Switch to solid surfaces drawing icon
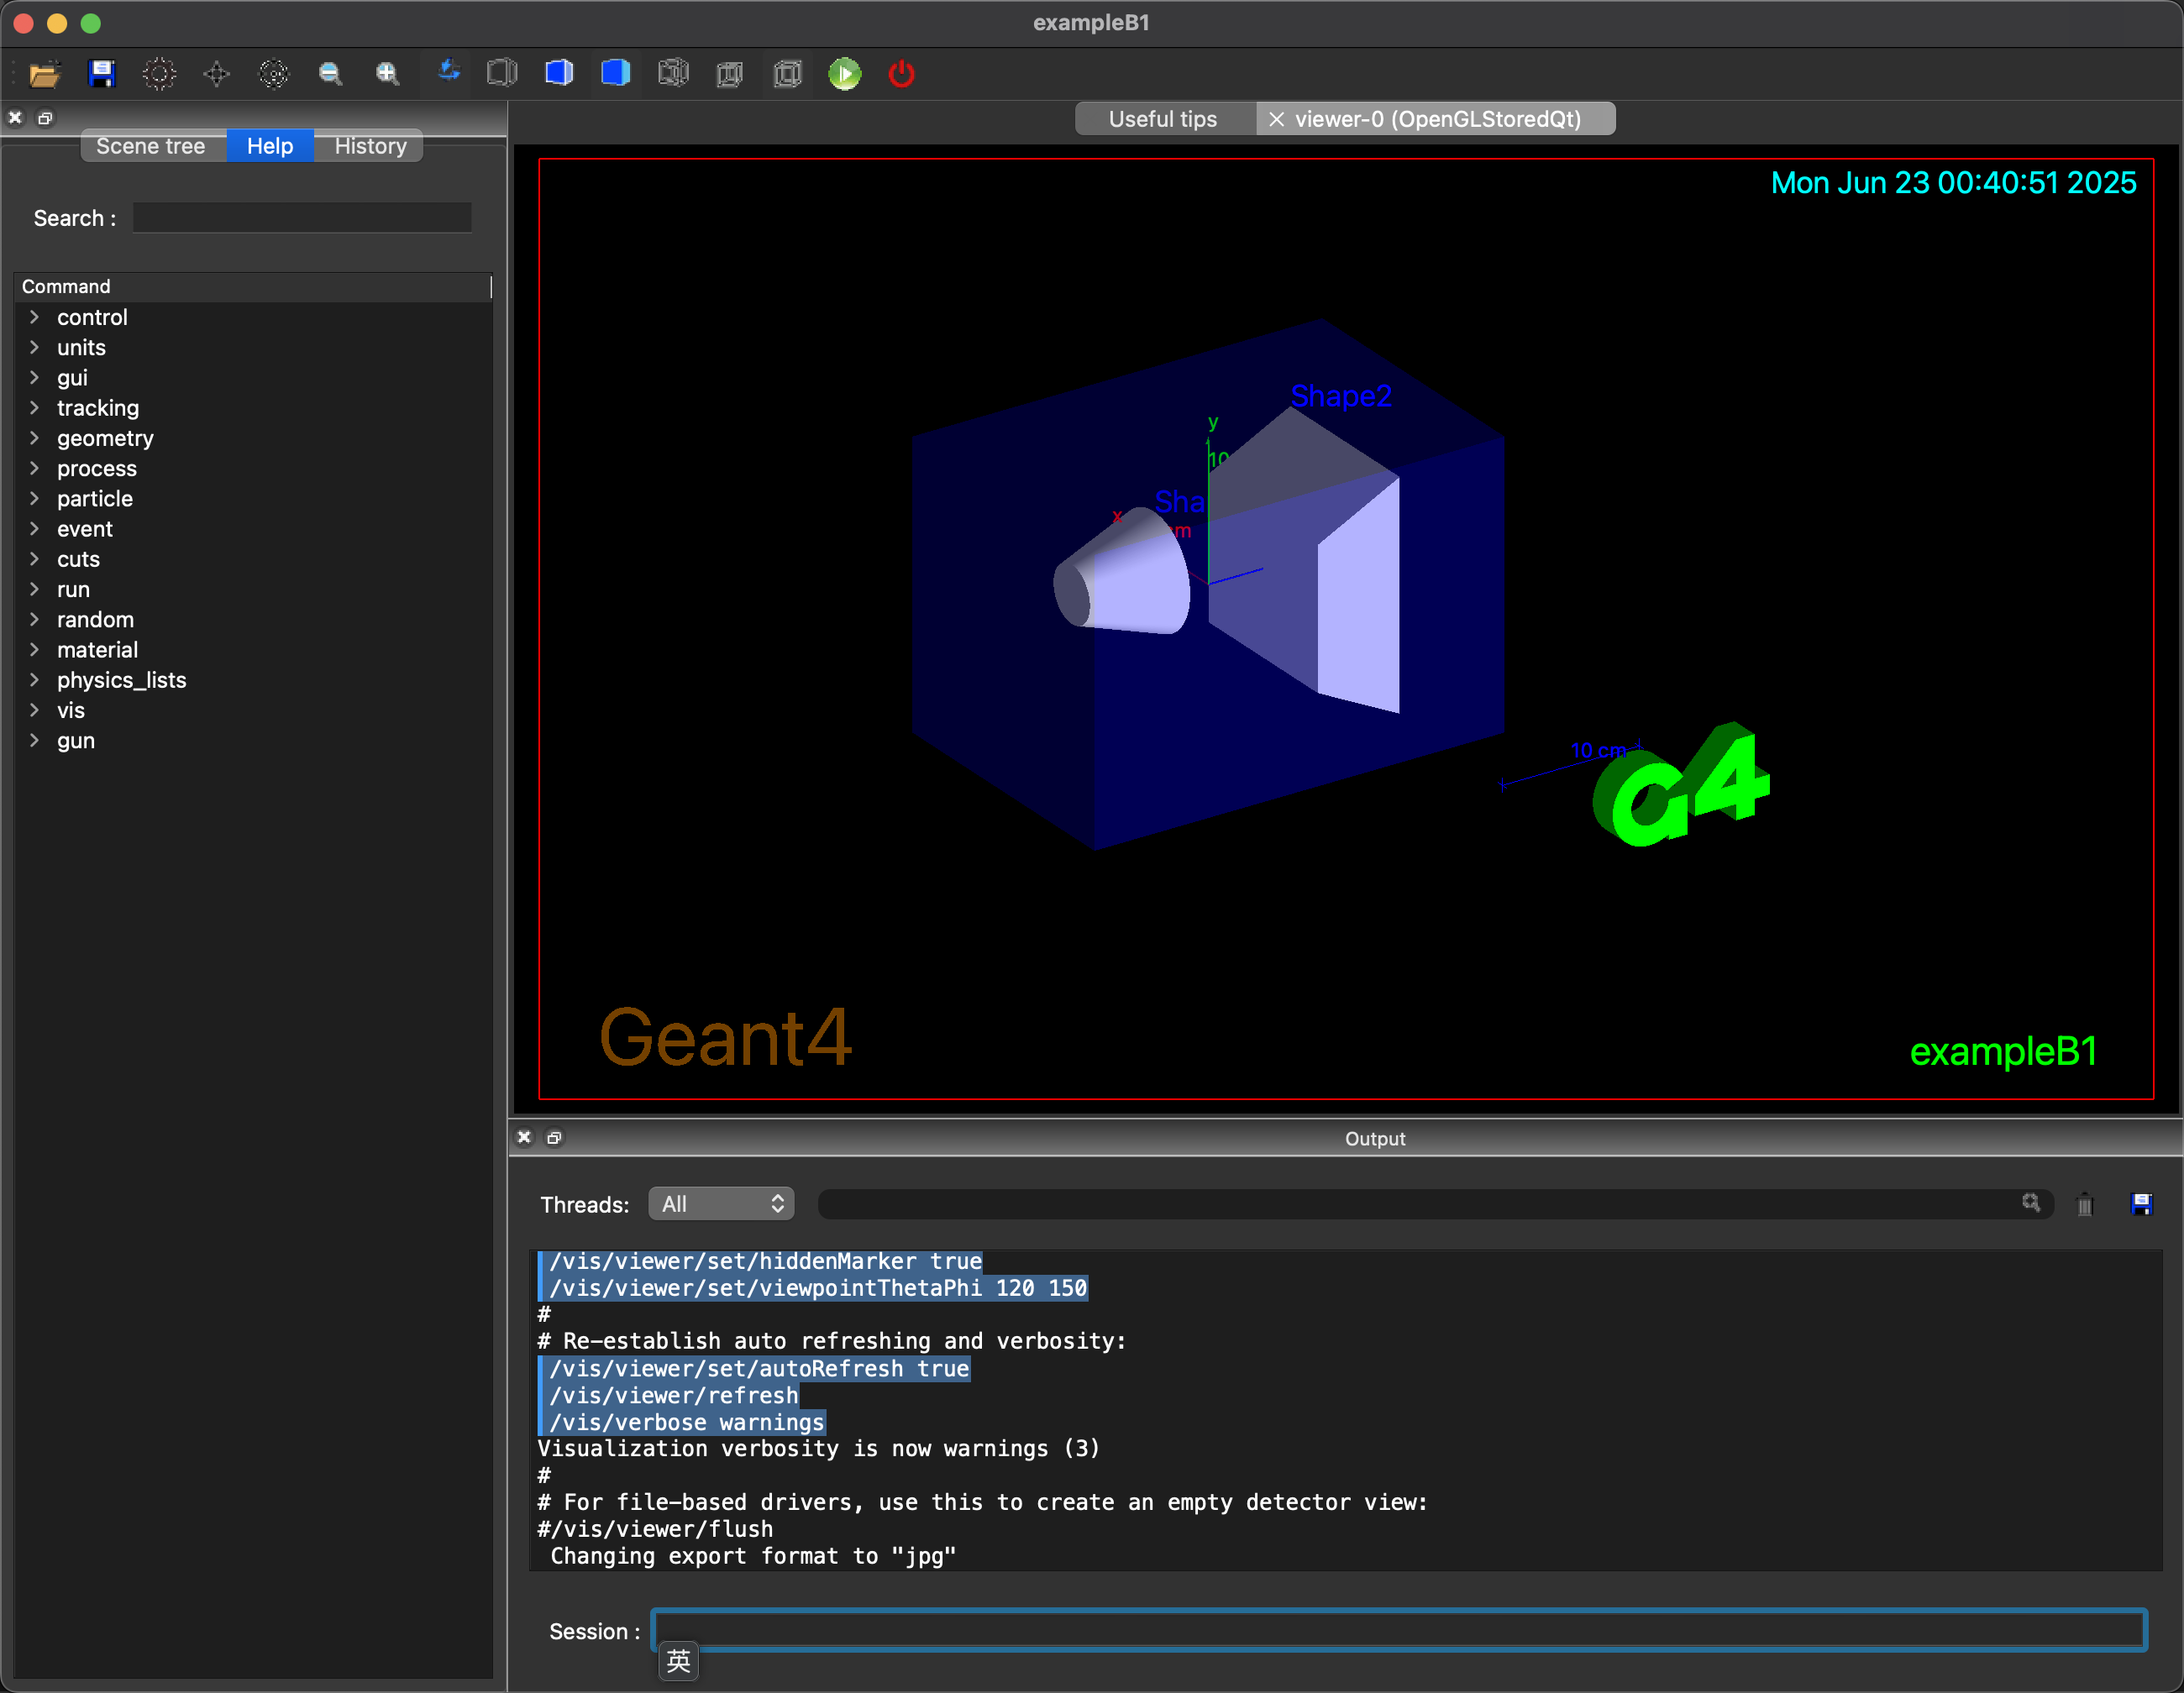Viewport: 2184px width, 1693px height. 616,73
